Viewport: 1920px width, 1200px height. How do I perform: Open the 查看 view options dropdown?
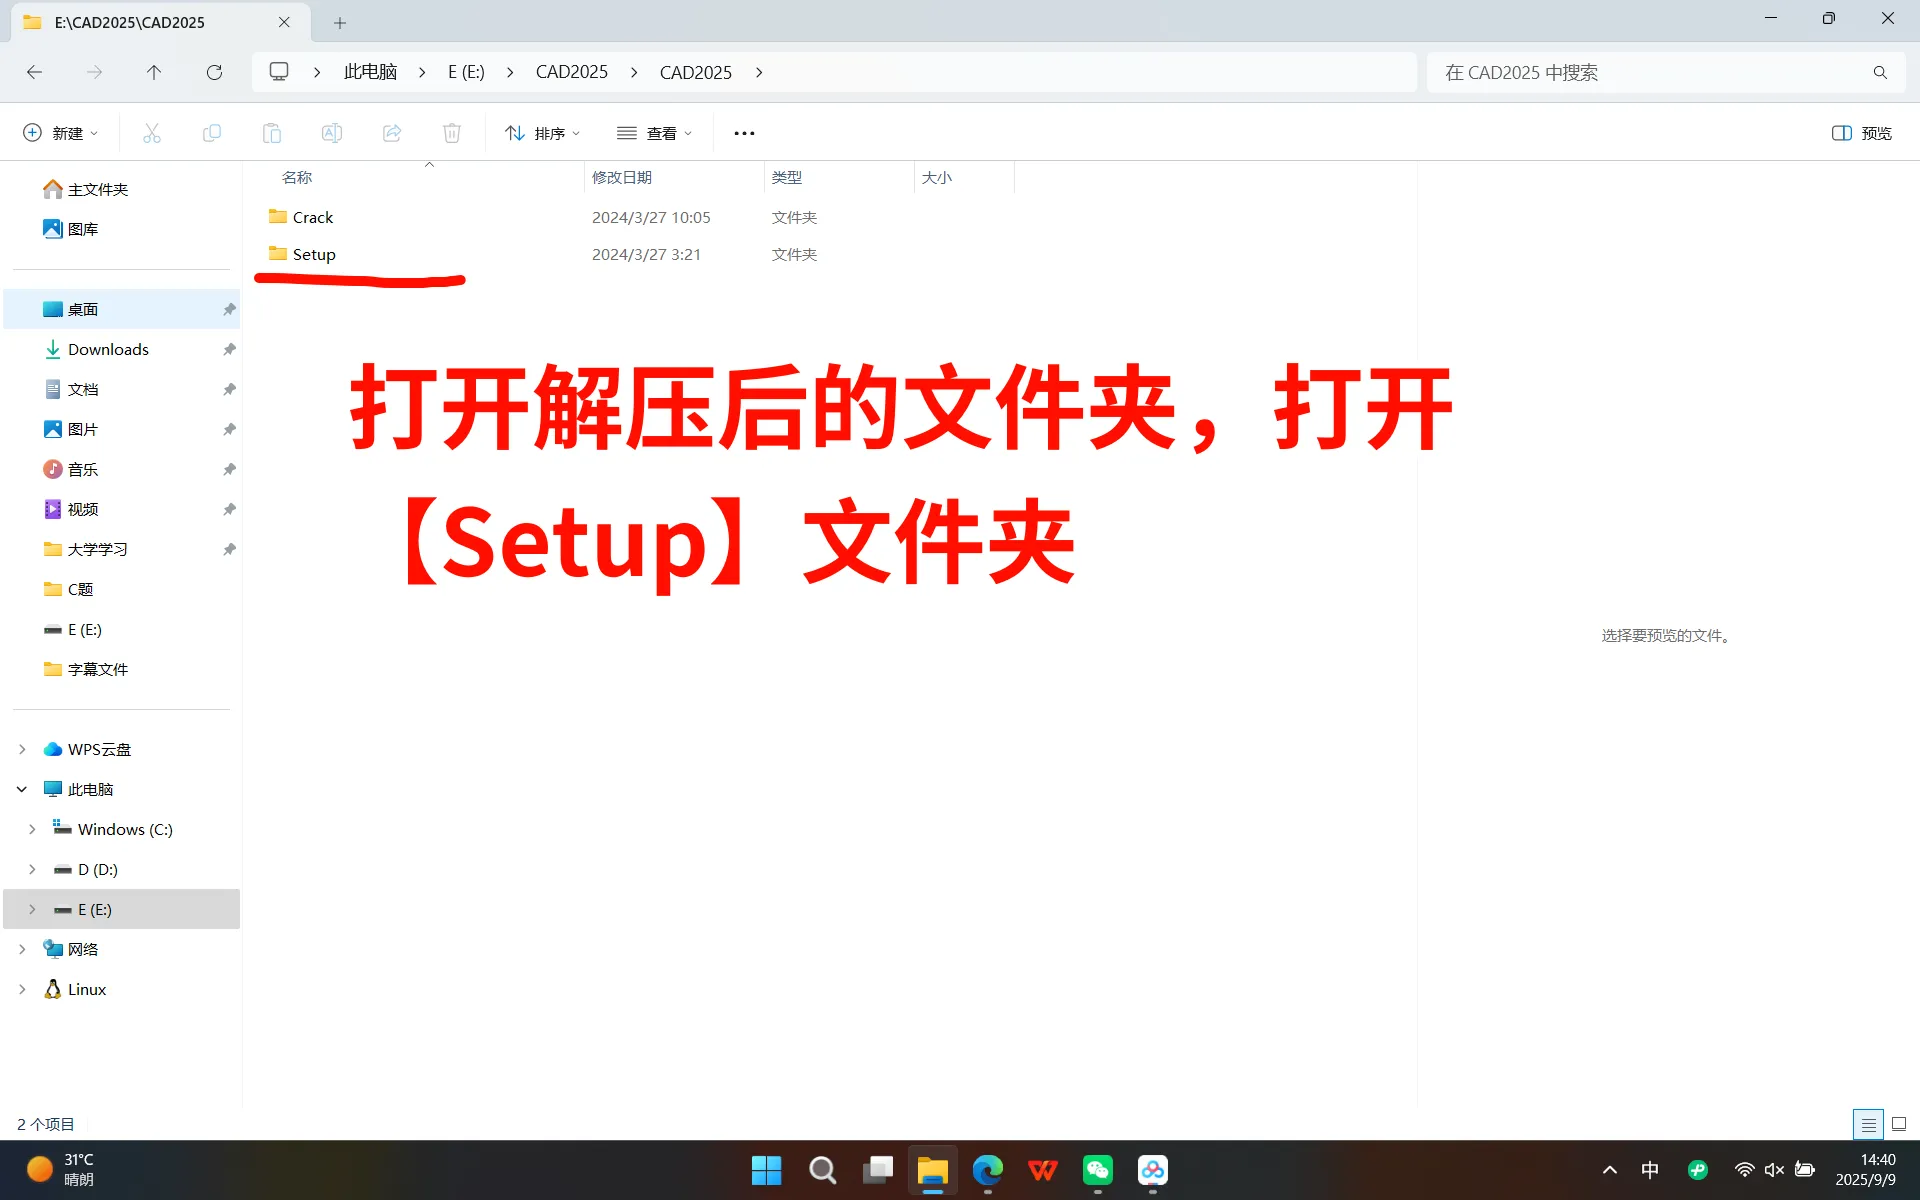click(x=655, y=132)
